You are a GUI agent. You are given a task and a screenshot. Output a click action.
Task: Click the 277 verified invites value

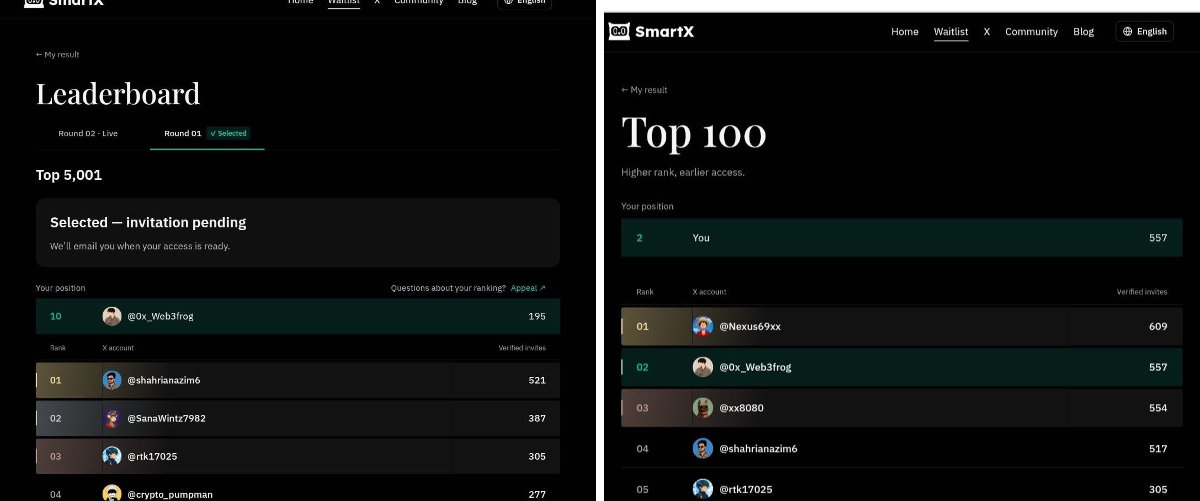pos(537,494)
